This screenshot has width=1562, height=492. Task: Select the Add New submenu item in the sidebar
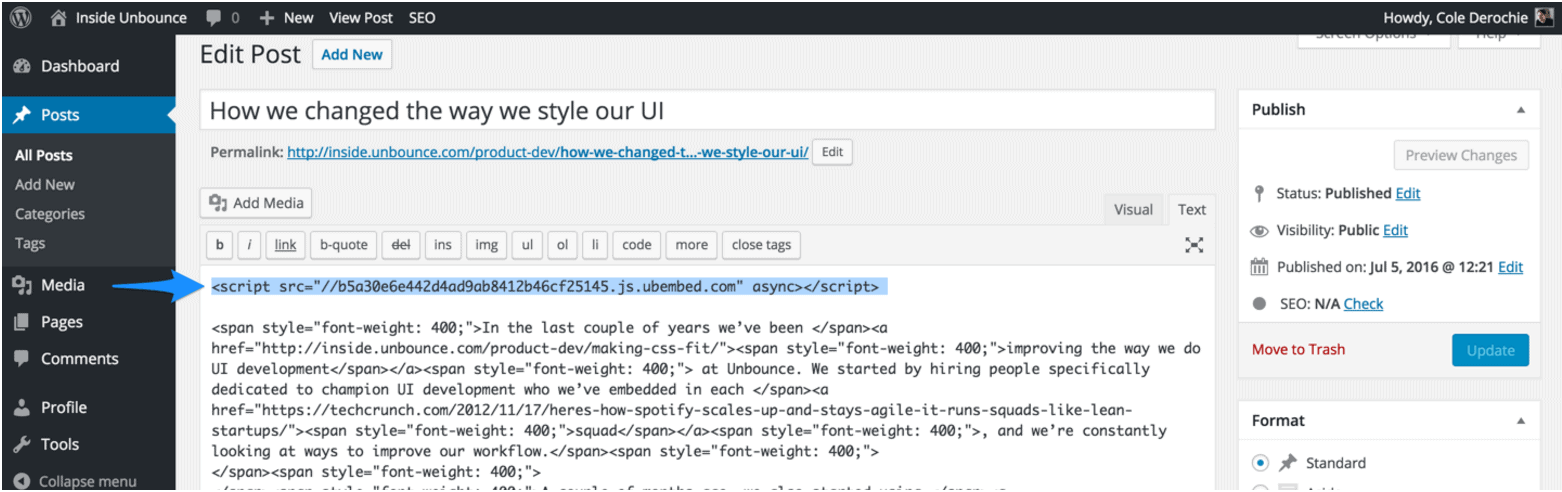tap(45, 184)
